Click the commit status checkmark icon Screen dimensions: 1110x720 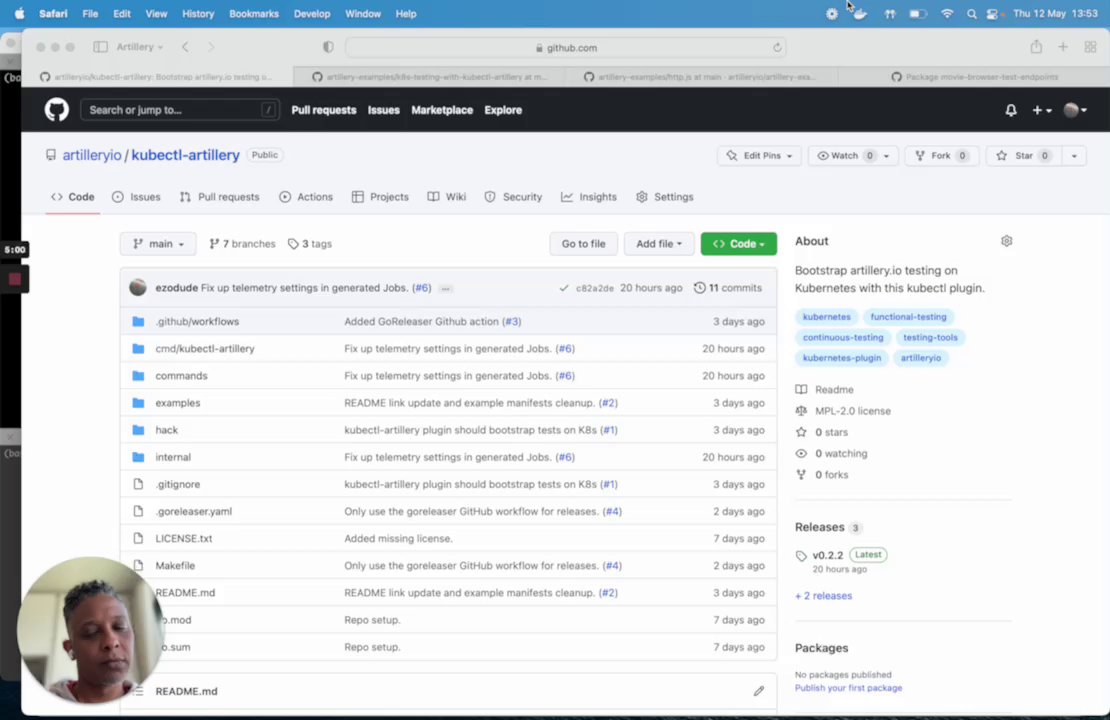[x=563, y=288]
